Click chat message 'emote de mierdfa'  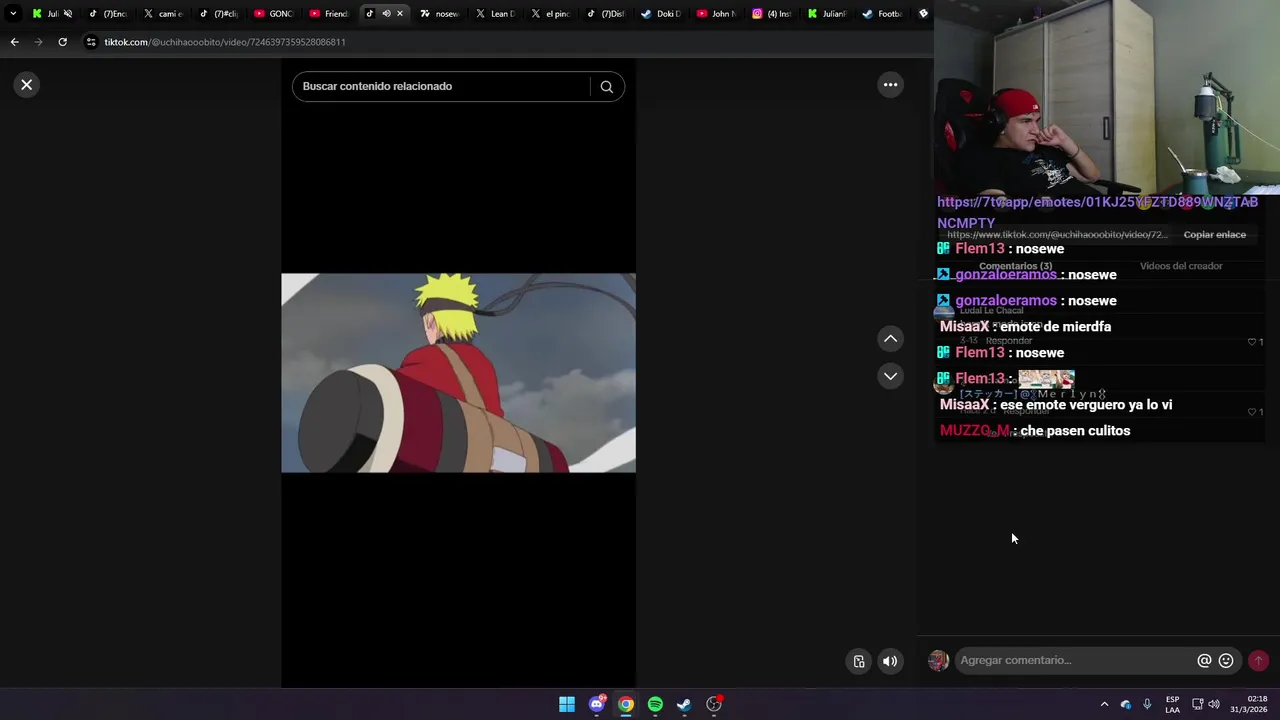pyautogui.click(x=1056, y=327)
